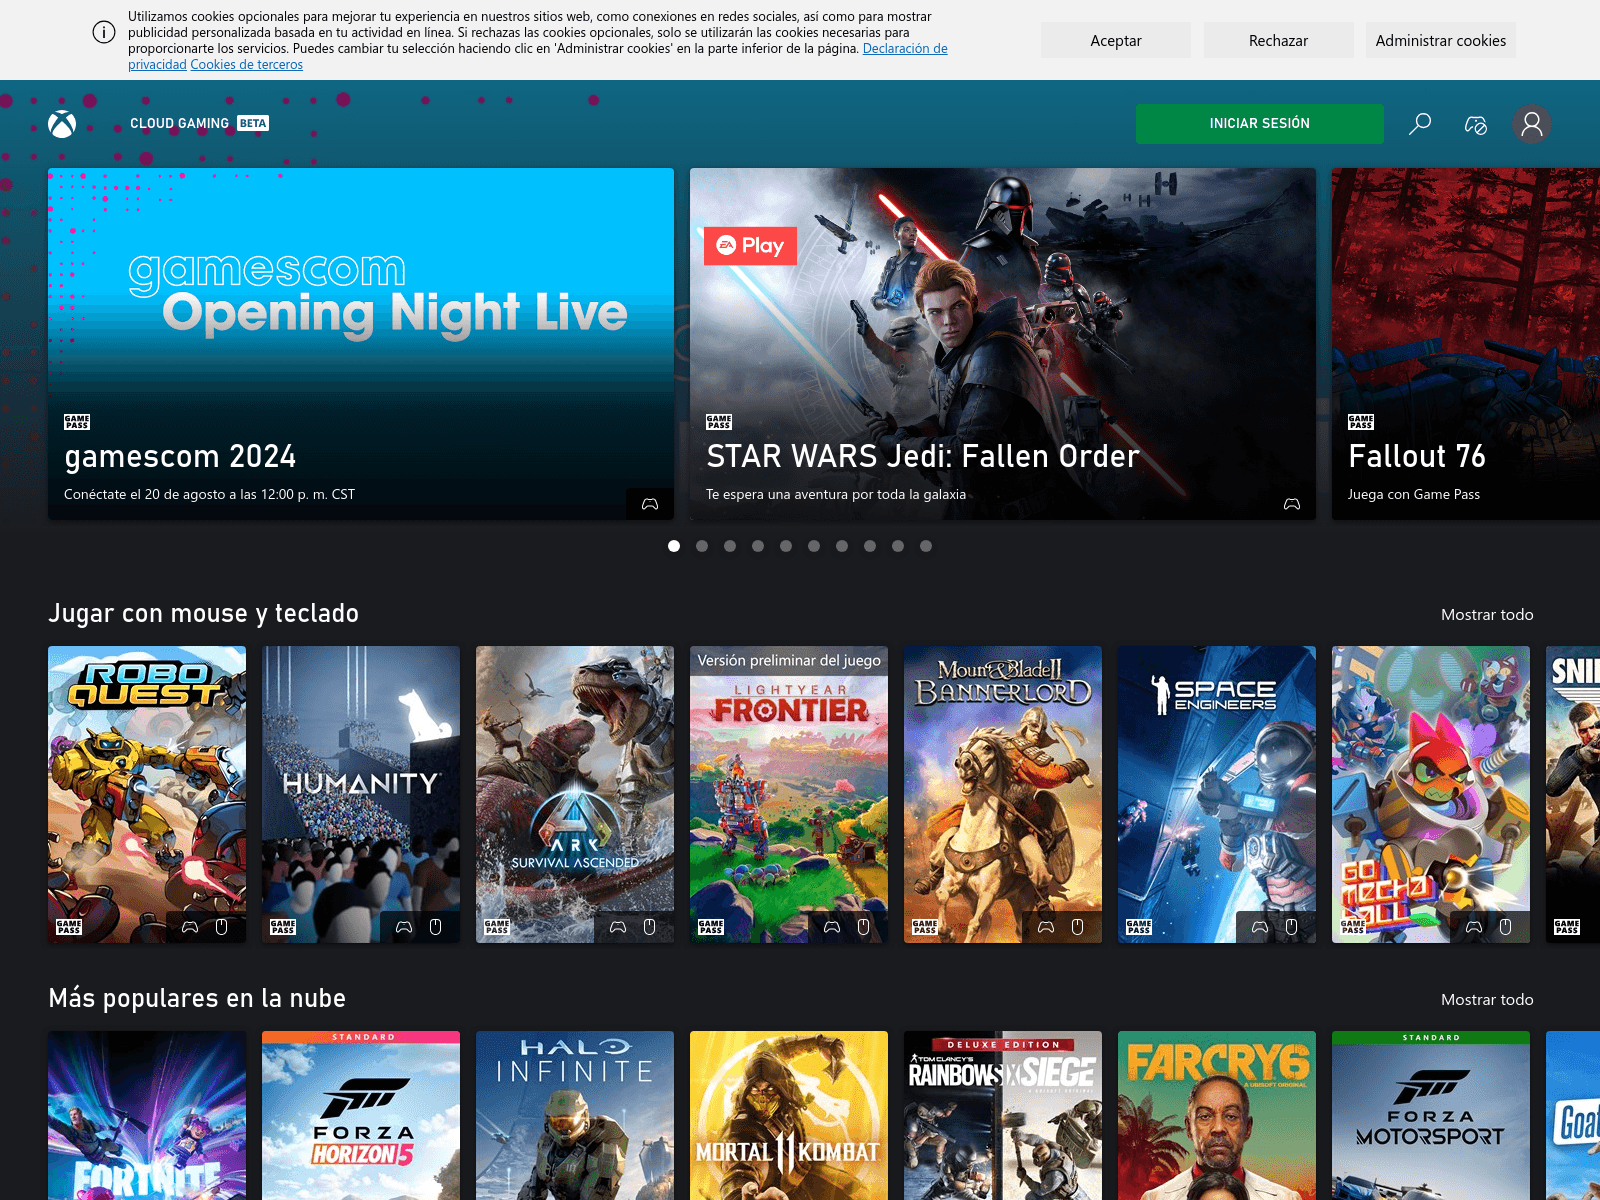Click the mouse icon on Robo Quest card
Image resolution: width=1600 pixels, height=1200 pixels.
pos(222,927)
